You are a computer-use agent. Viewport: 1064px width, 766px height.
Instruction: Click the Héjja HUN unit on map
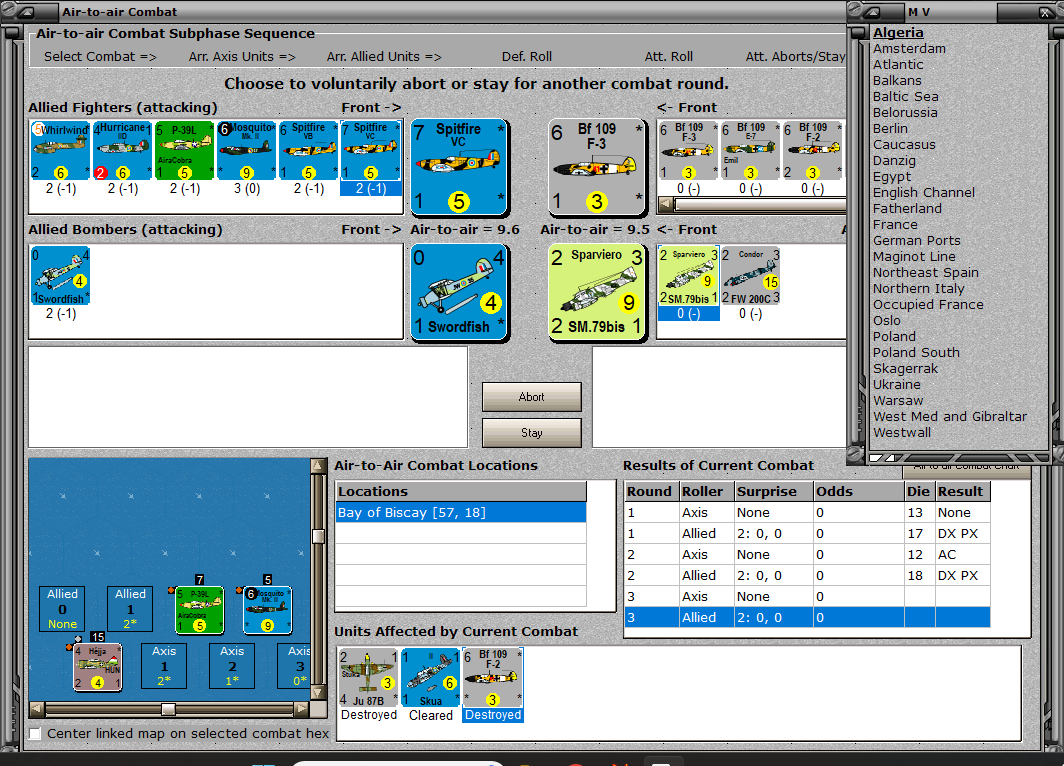coord(98,667)
